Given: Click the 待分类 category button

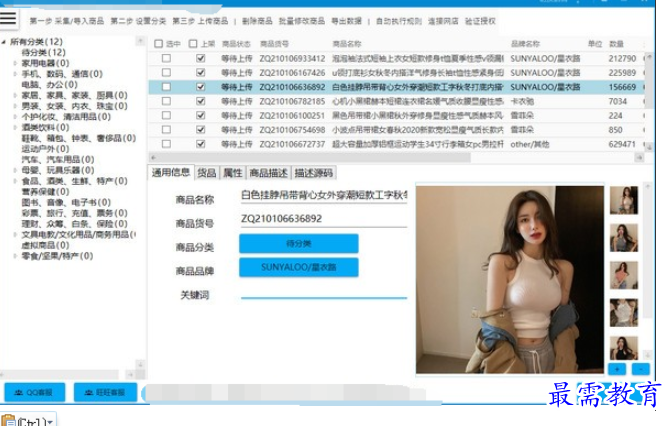Looking at the screenshot, I should tap(299, 244).
